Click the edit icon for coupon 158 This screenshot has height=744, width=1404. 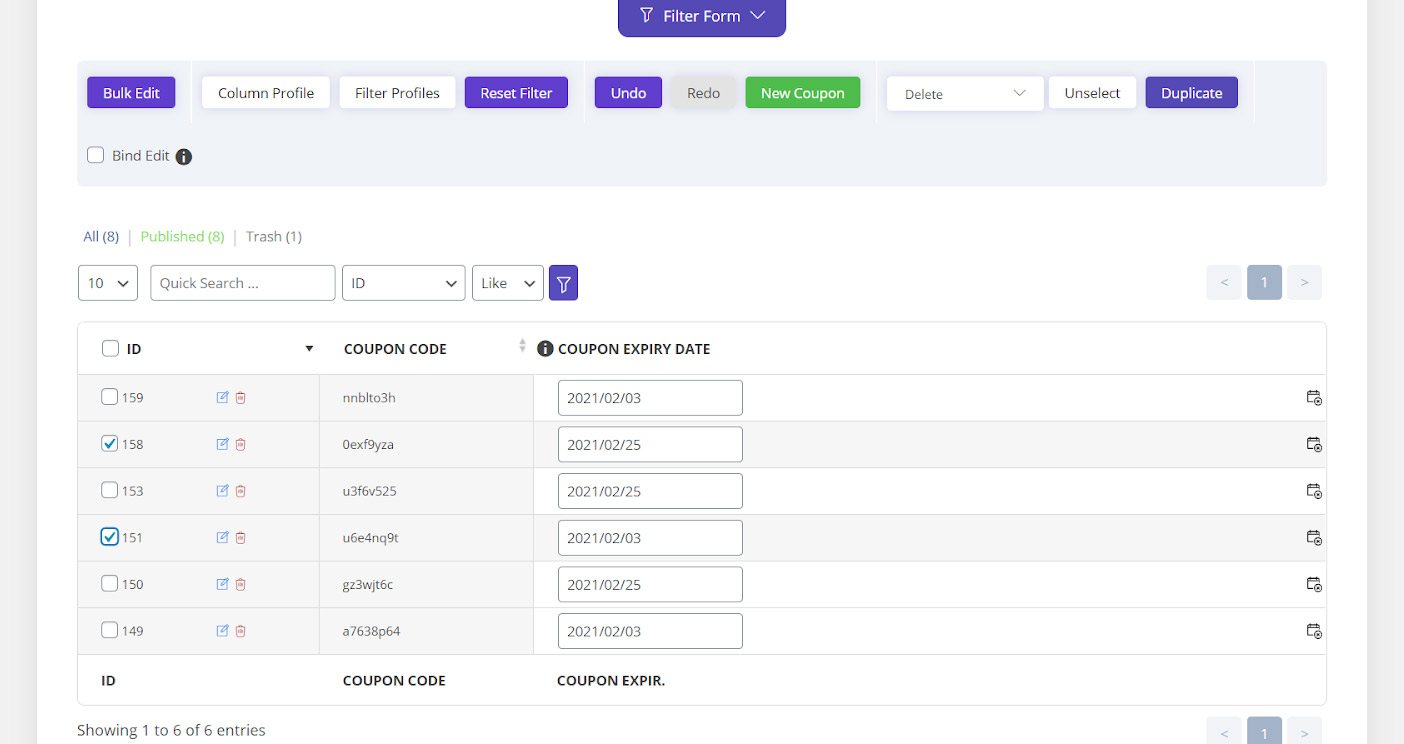[x=222, y=444]
